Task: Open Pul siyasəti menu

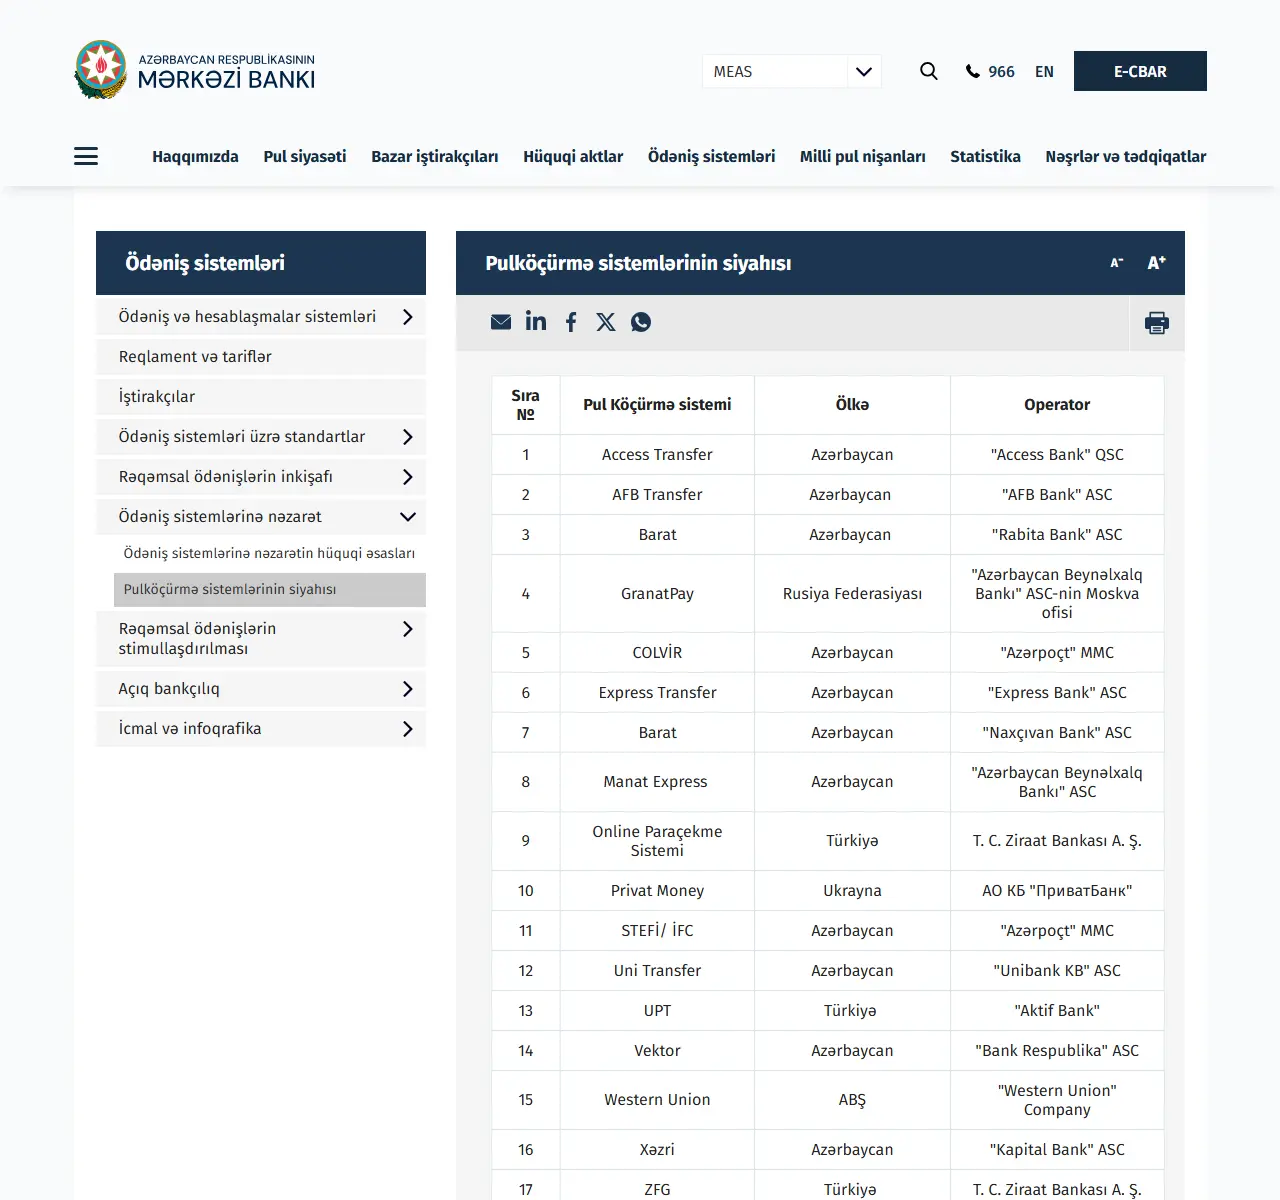Action: tap(305, 157)
